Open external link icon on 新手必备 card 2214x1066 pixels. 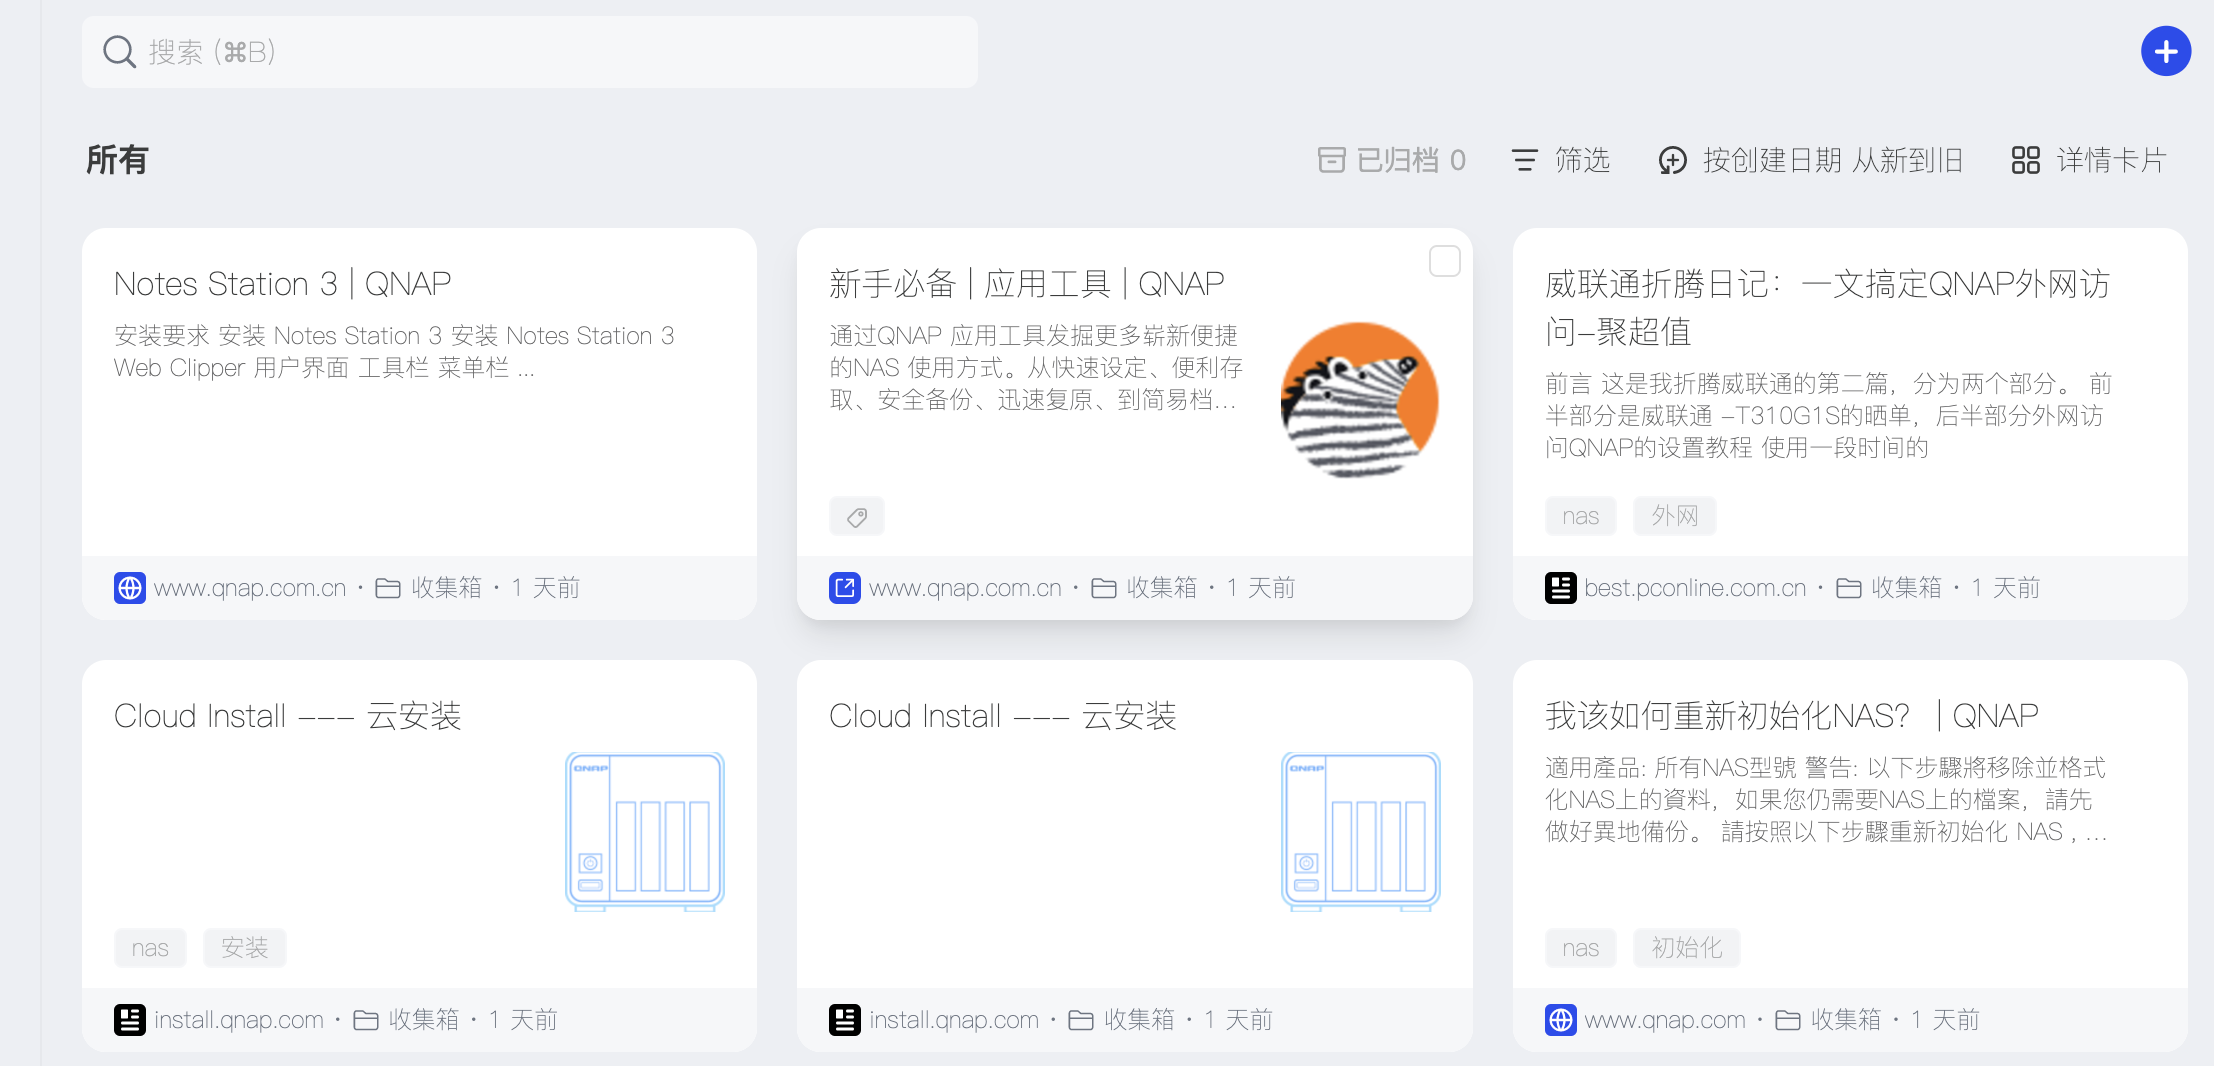tap(844, 588)
